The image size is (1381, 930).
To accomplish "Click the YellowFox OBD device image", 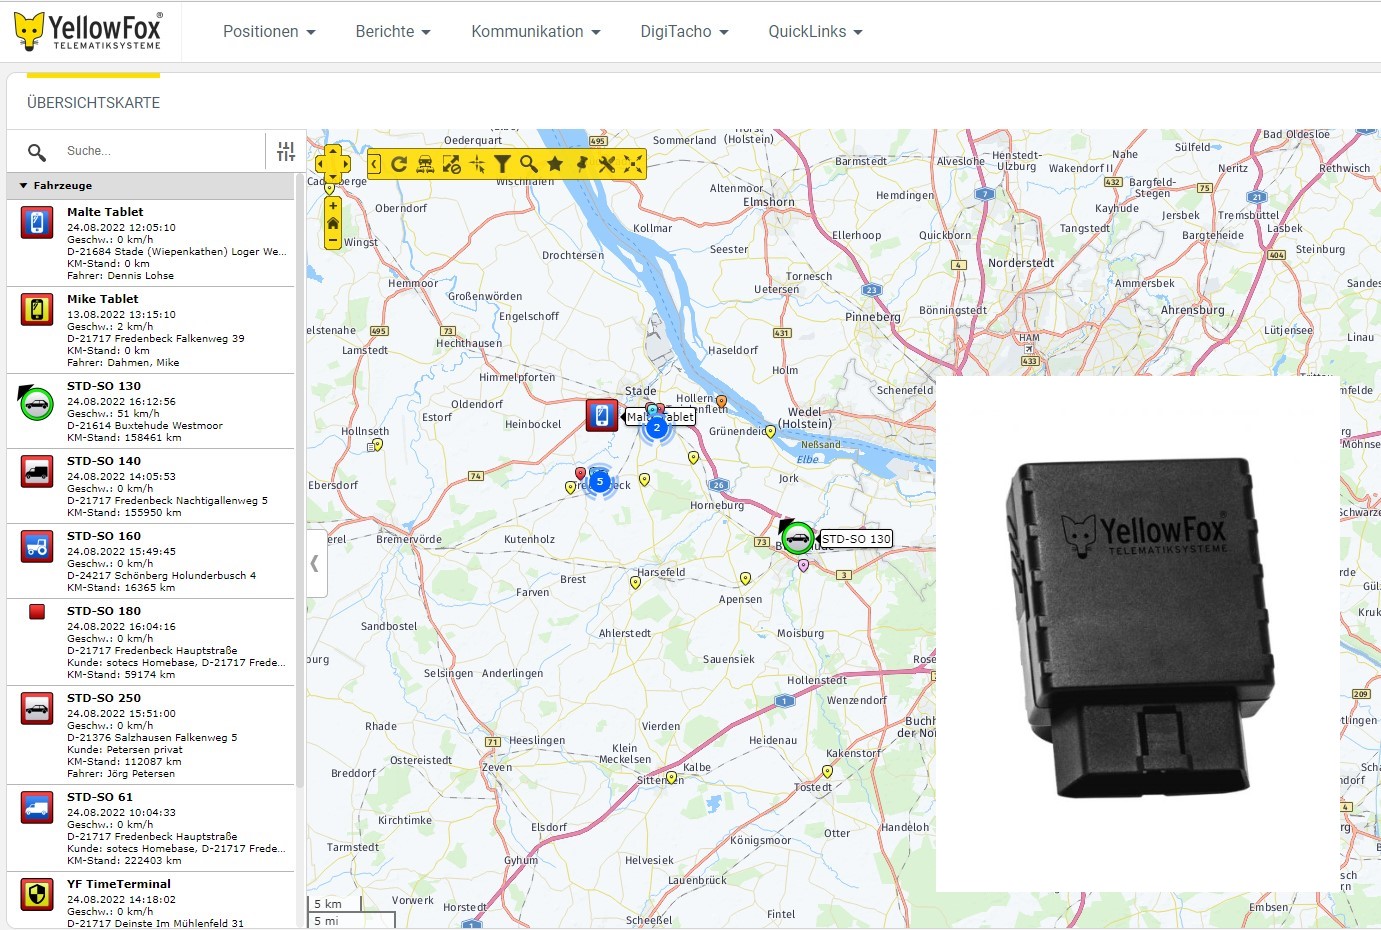I will [1140, 629].
